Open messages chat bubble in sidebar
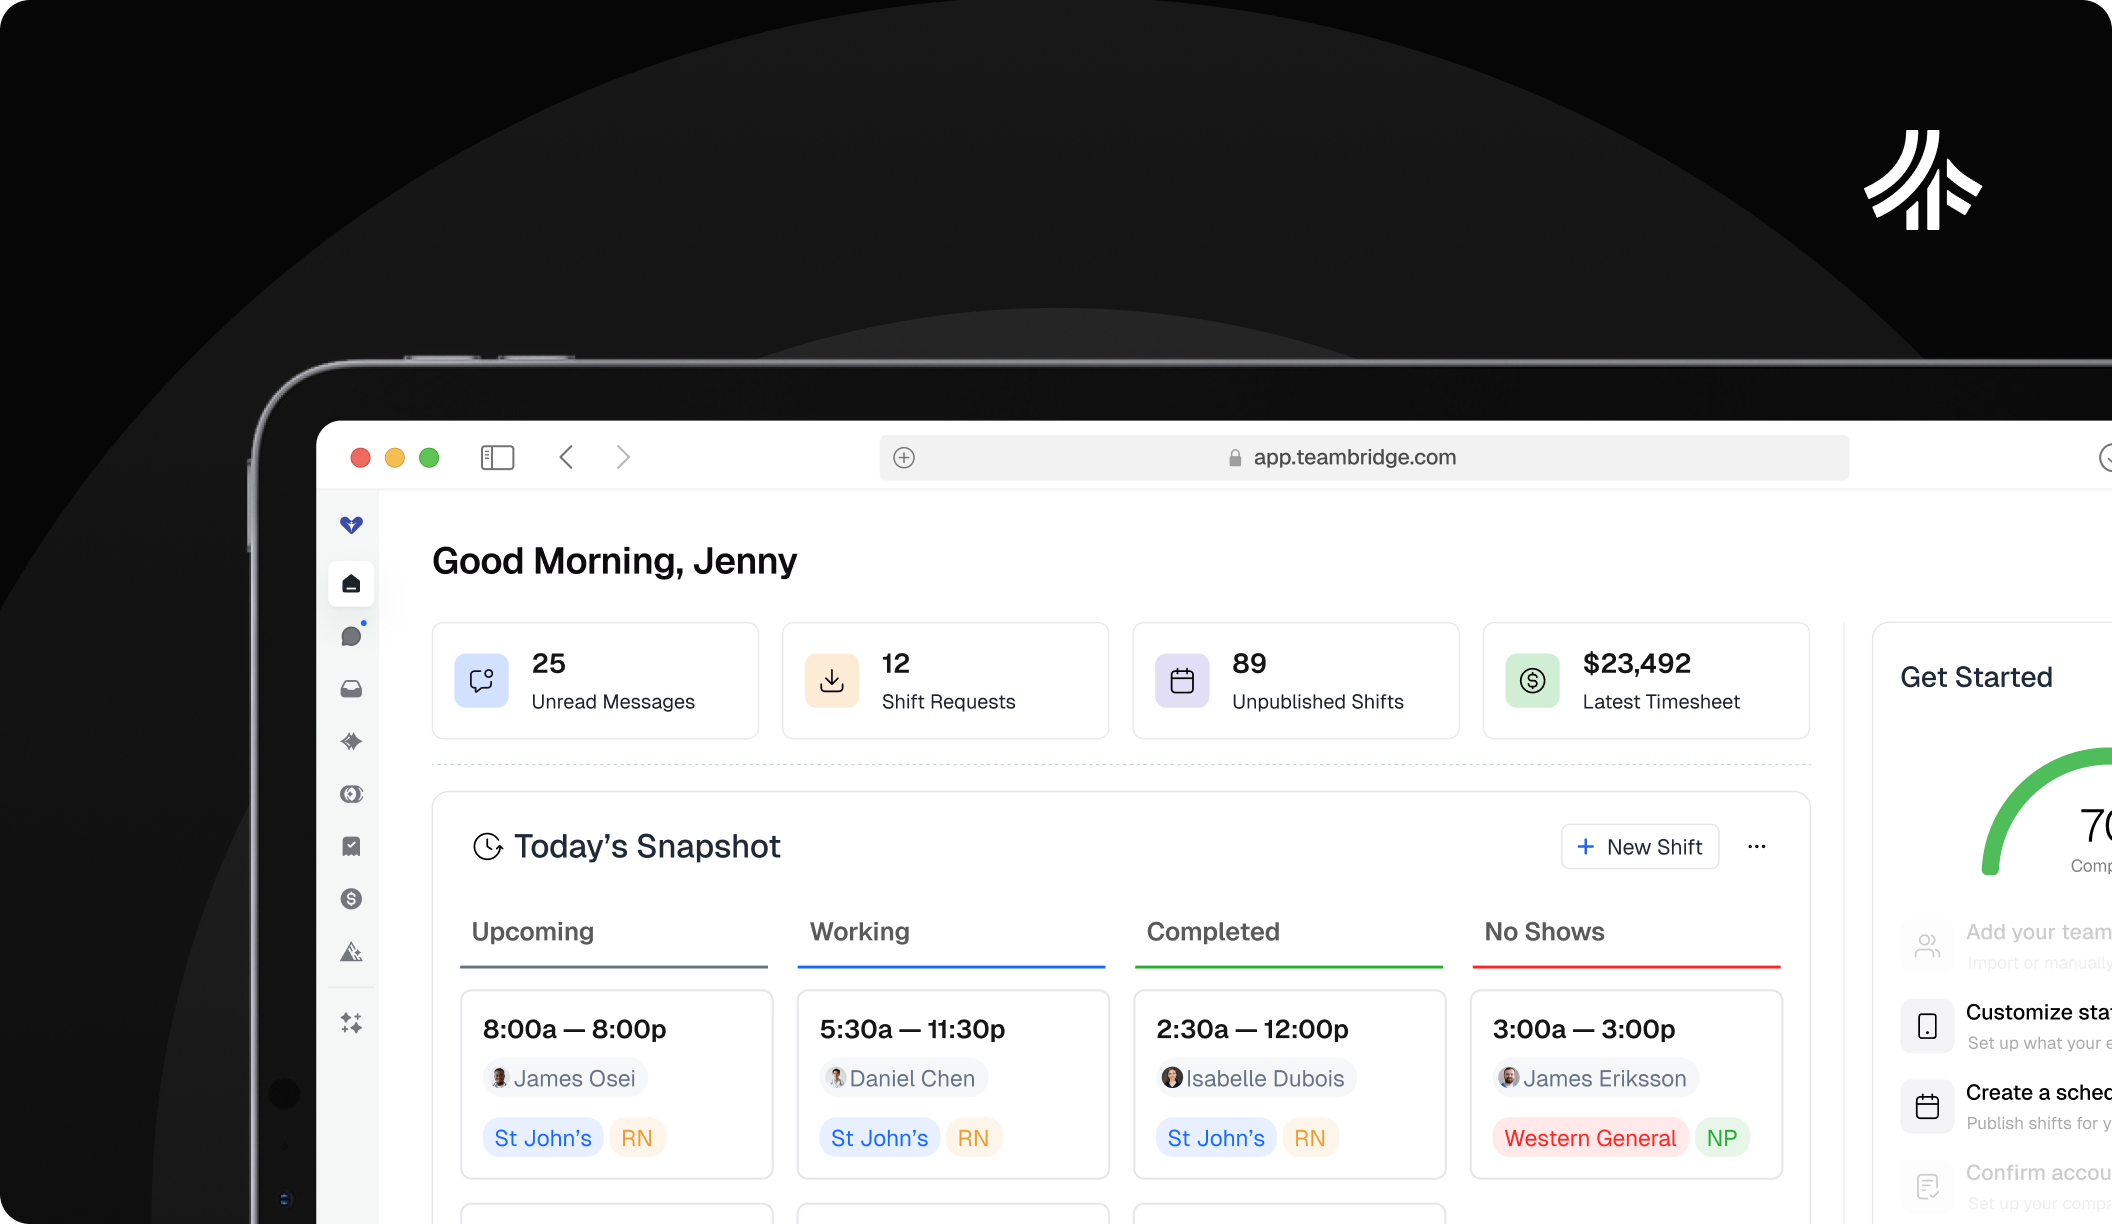The image size is (2112, 1224). 351,636
